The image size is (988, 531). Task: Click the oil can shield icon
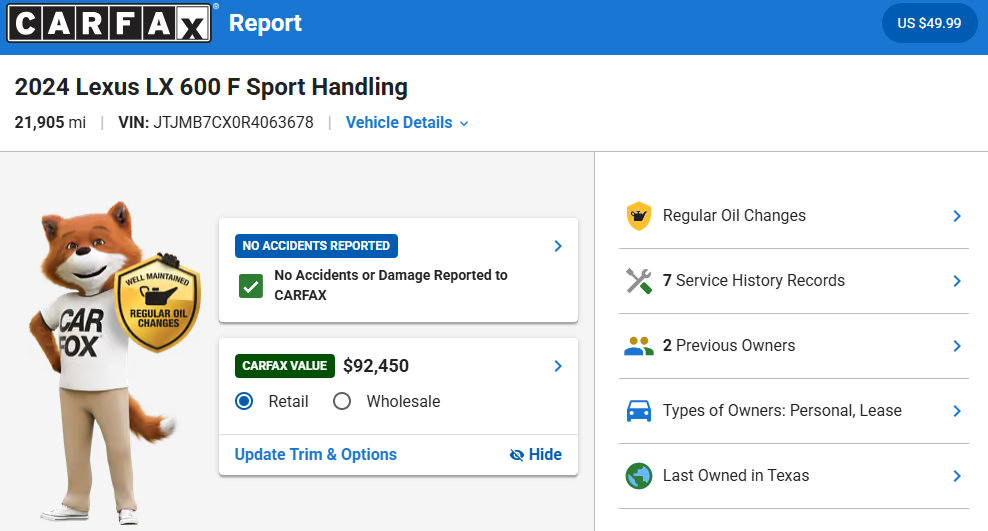[638, 216]
